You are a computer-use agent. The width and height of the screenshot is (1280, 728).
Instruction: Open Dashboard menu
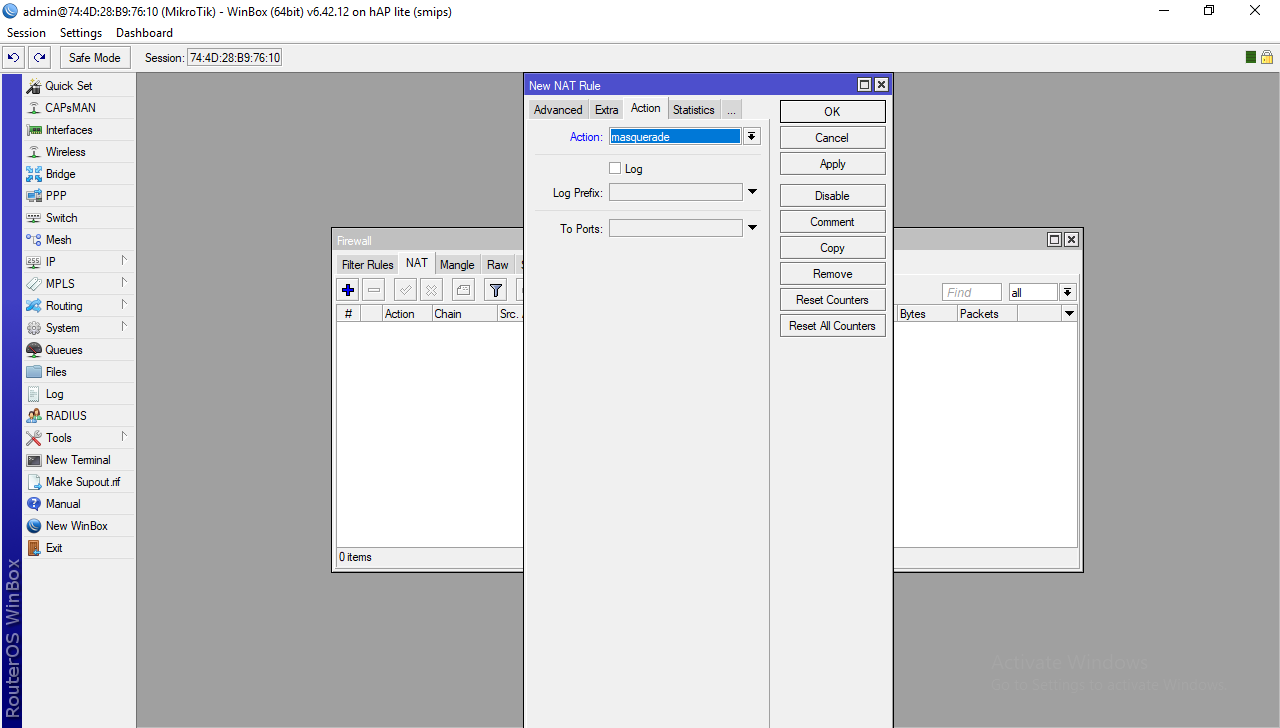point(144,33)
